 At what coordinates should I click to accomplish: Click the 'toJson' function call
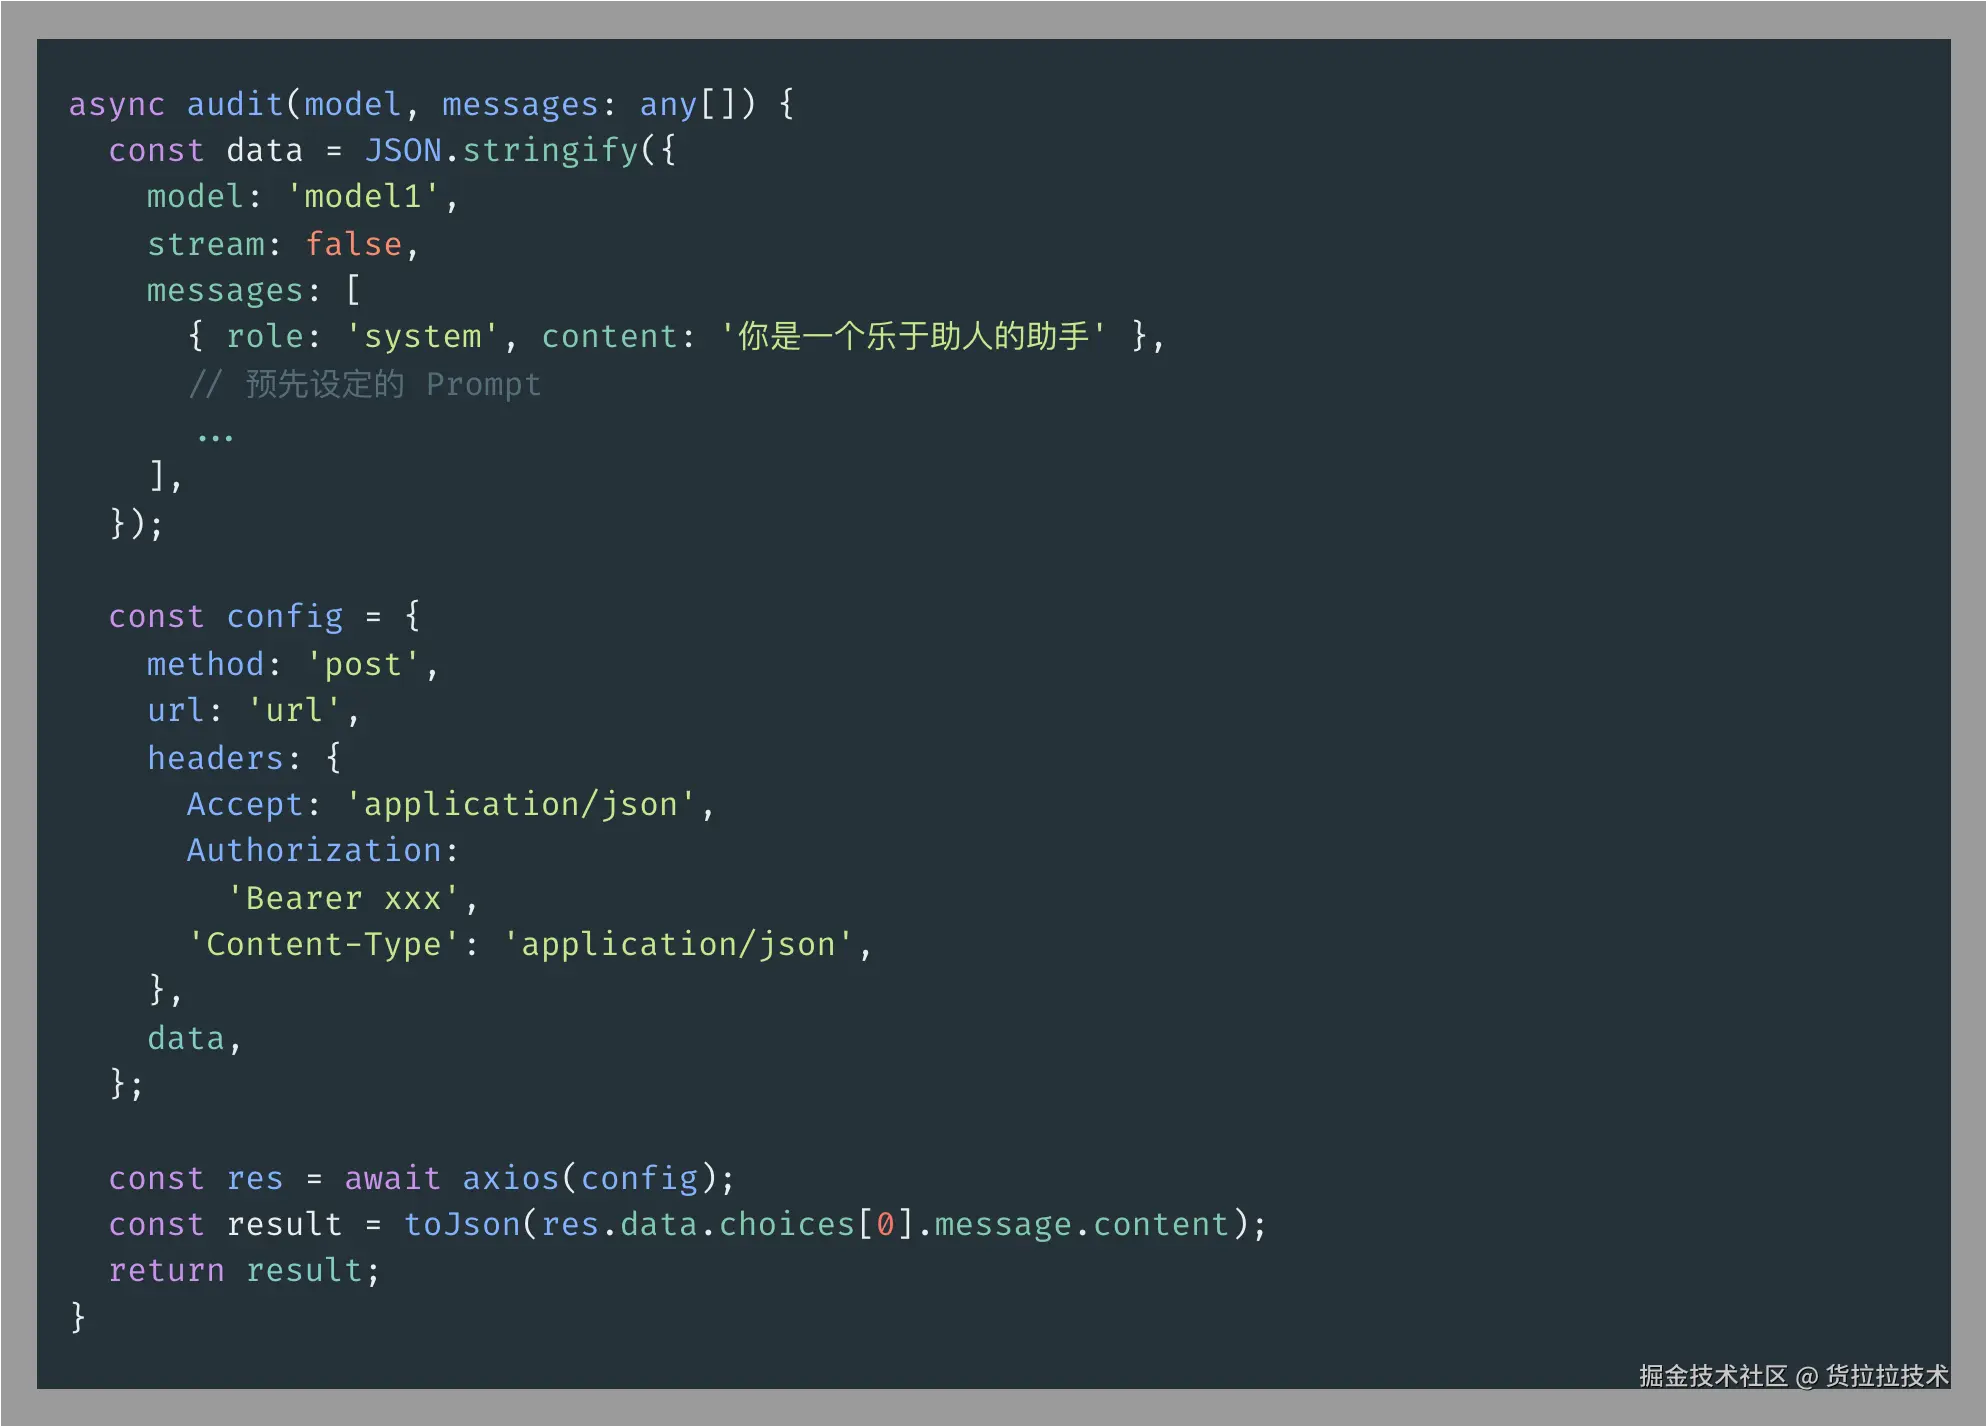(x=461, y=1224)
